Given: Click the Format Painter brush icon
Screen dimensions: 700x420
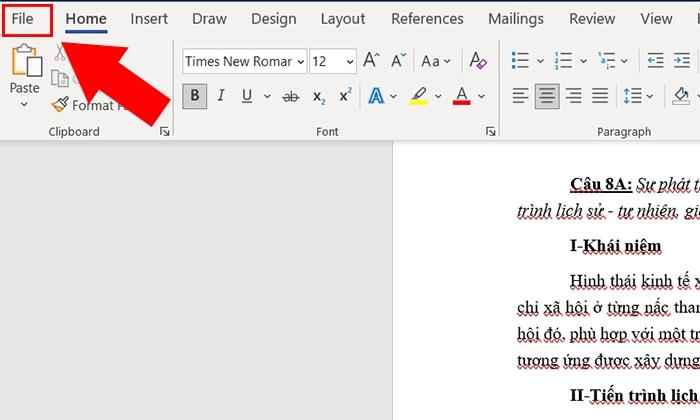Looking at the screenshot, I should click(x=60, y=104).
